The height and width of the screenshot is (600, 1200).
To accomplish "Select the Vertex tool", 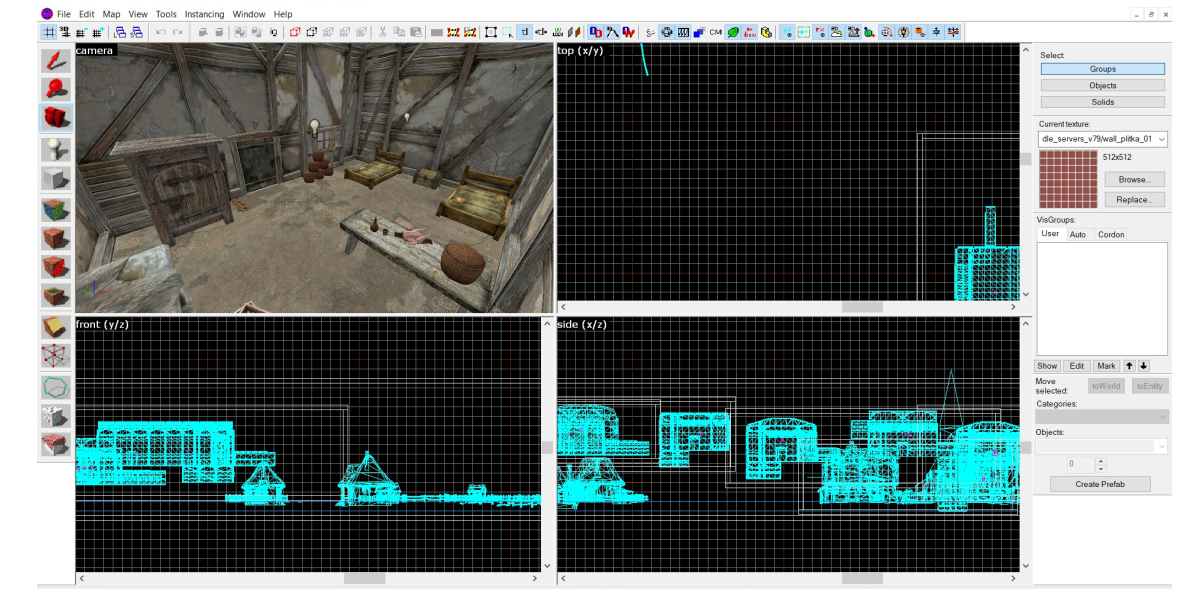I will click(x=54, y=356).
